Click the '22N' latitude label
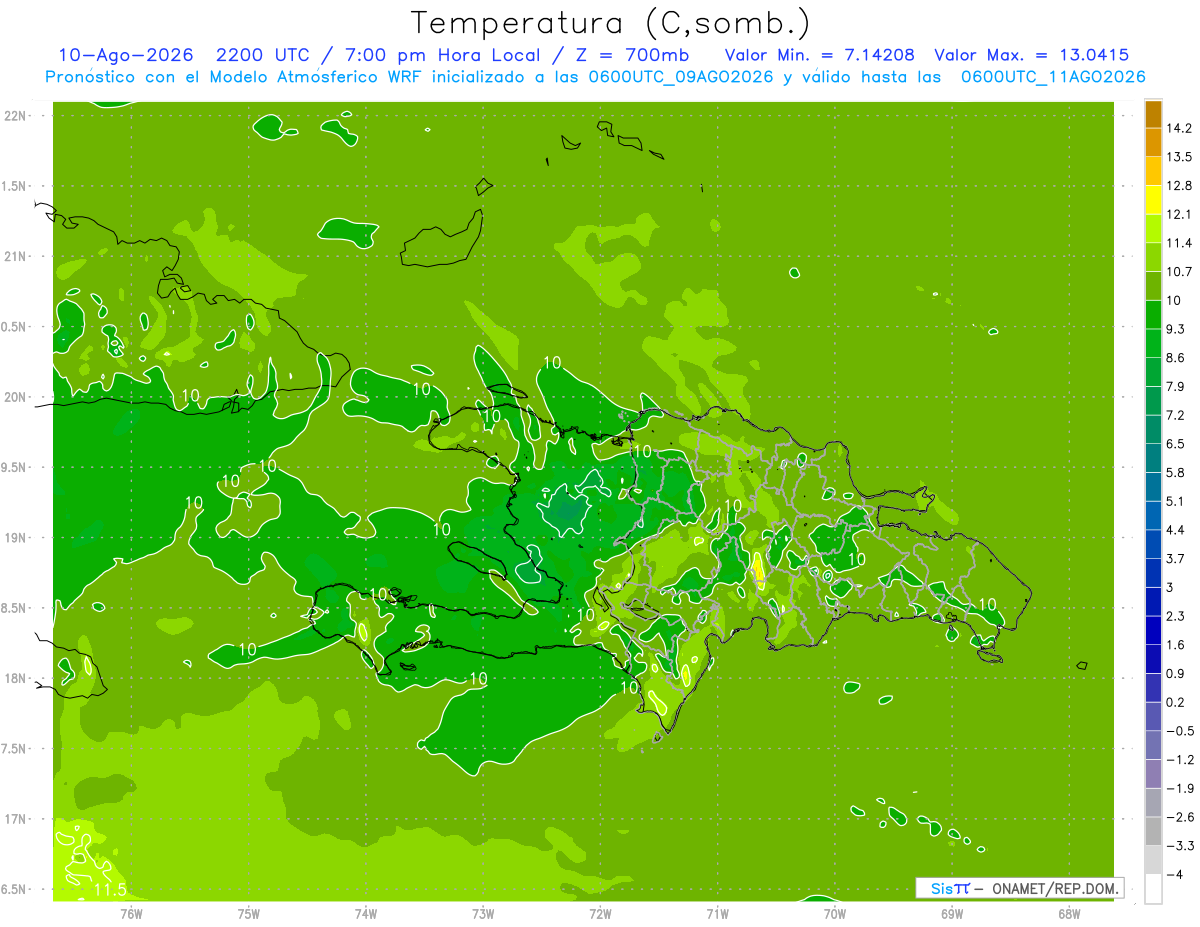The height and width of the screenshot is (927, 1200). pyautogui.click(x=15, y=116)
